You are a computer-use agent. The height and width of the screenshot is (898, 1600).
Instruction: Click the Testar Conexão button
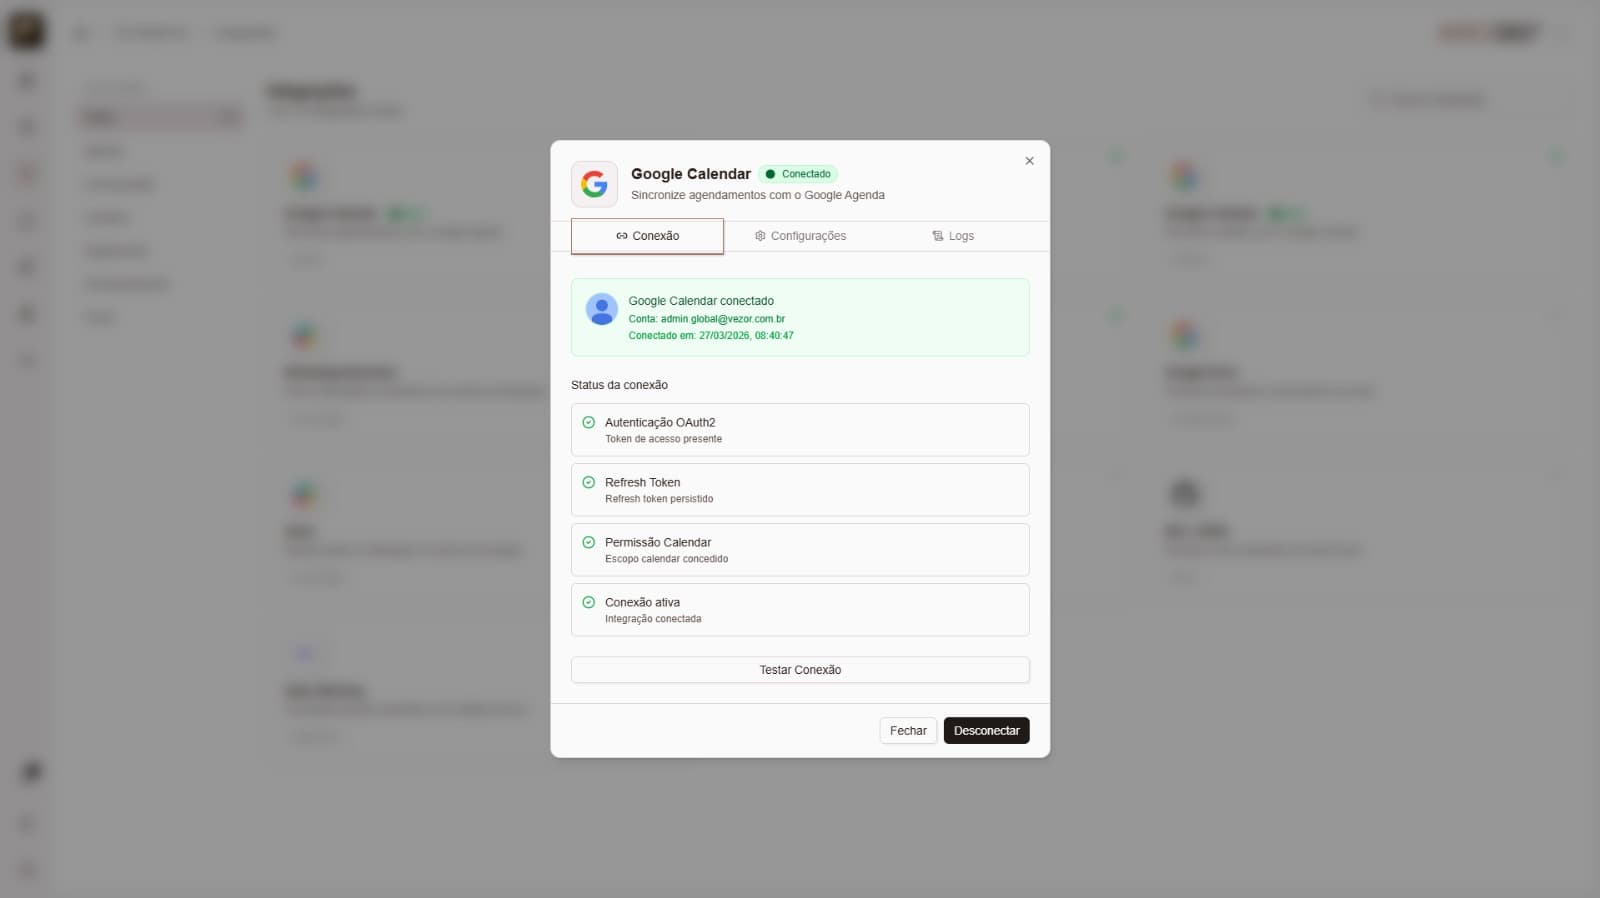coord(800,670)
